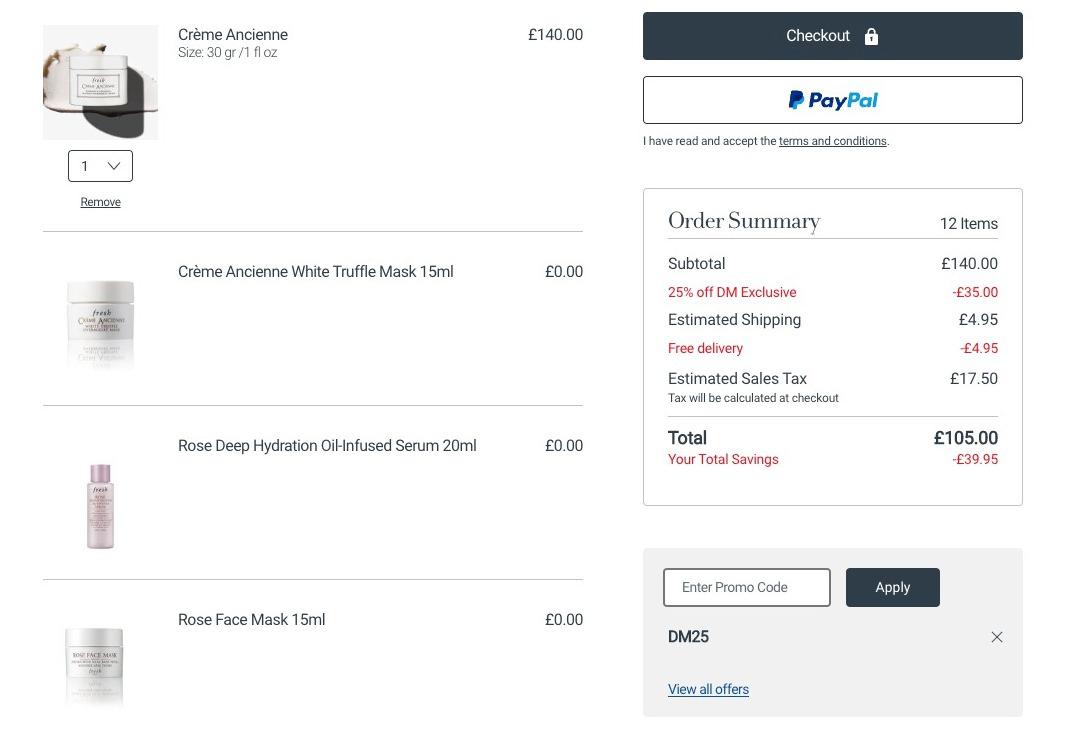
Task: Open the Rose Face Mask 15ml title
Action: (251, 620)
